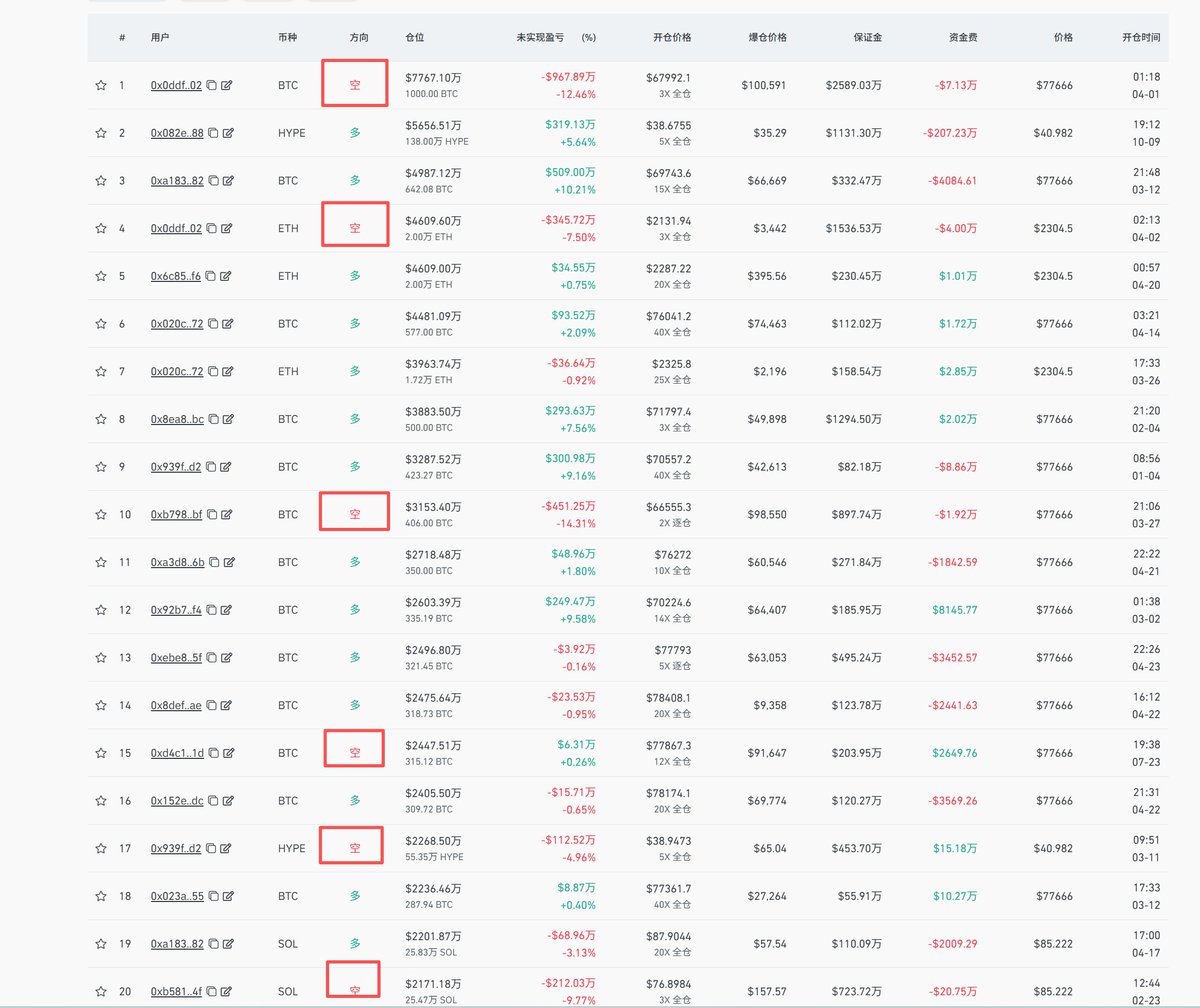Copy address 0x0ddf..02 in row 1
Image resolution: width=1200 pixels, height=1008 pixels.
click(211, 86)
